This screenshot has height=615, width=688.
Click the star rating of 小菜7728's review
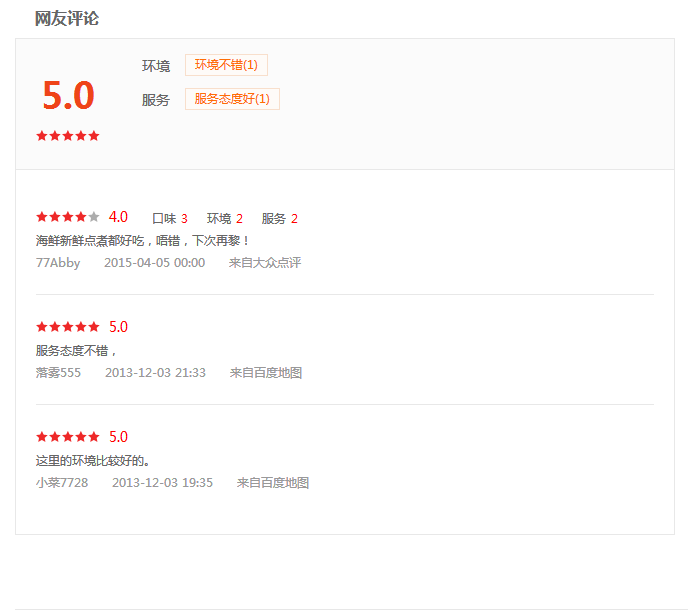tap(68, 437)
